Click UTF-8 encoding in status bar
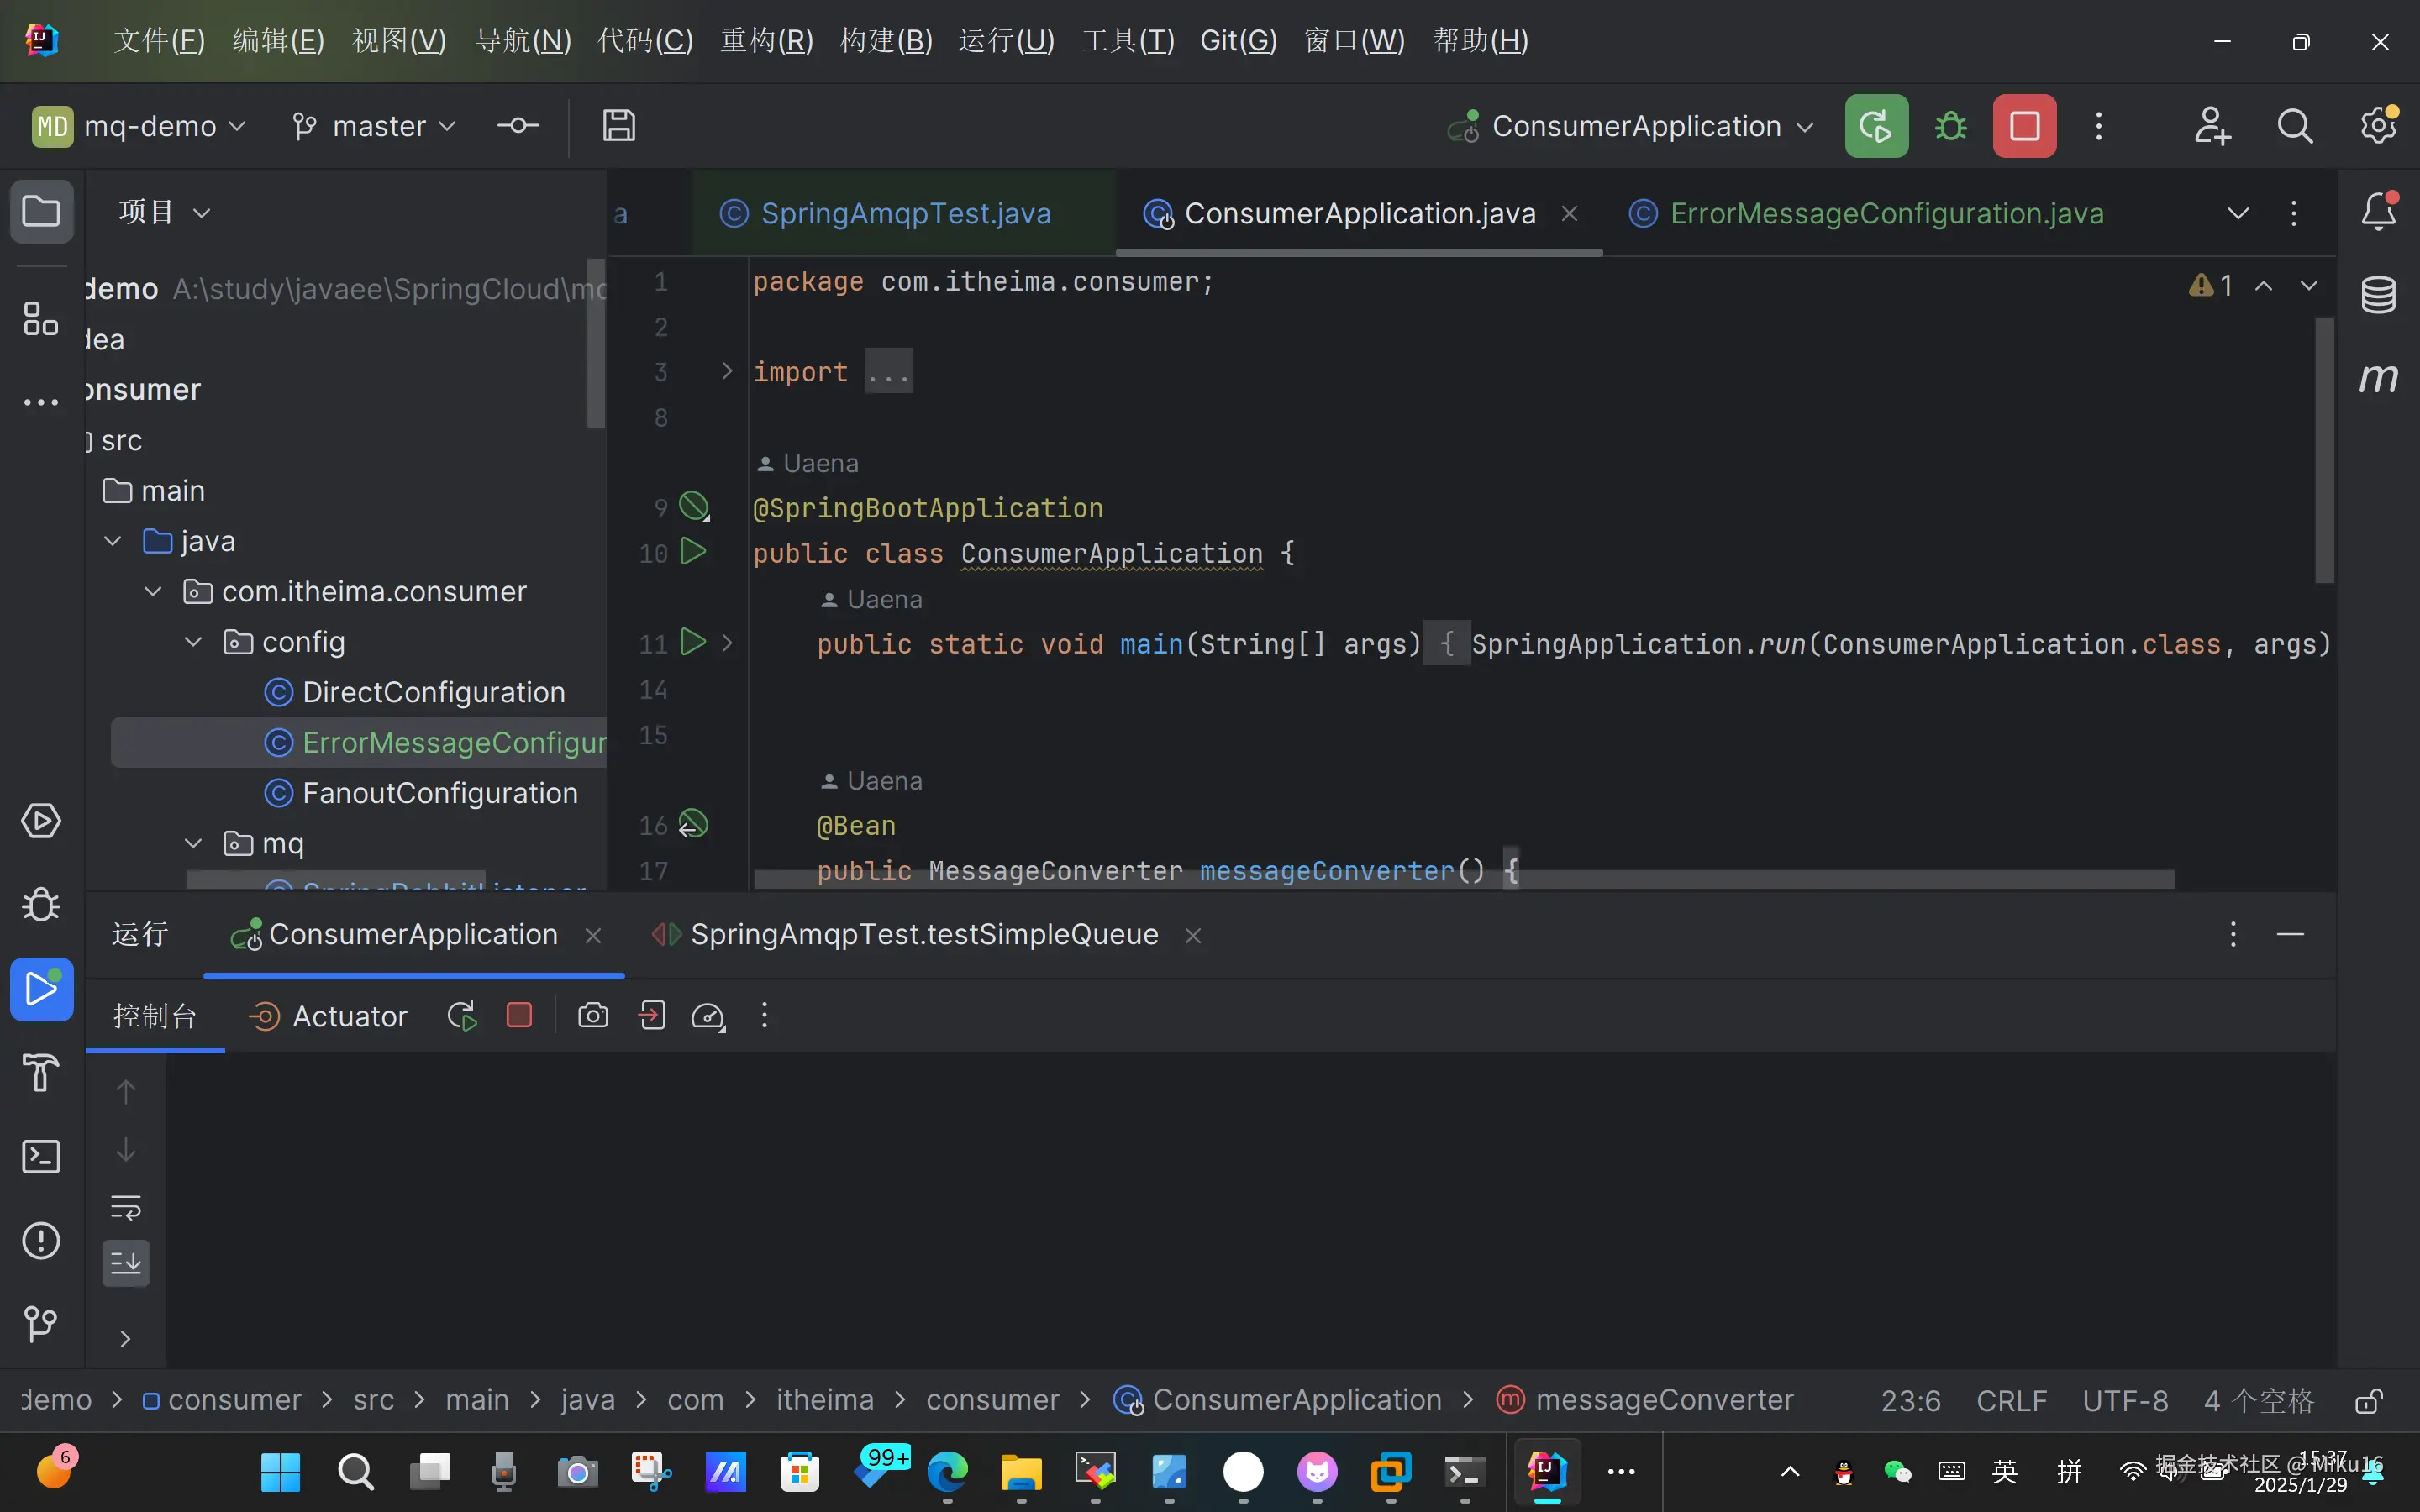The width and height of the screenshot is (2420, 1512). point(2125,1400)
